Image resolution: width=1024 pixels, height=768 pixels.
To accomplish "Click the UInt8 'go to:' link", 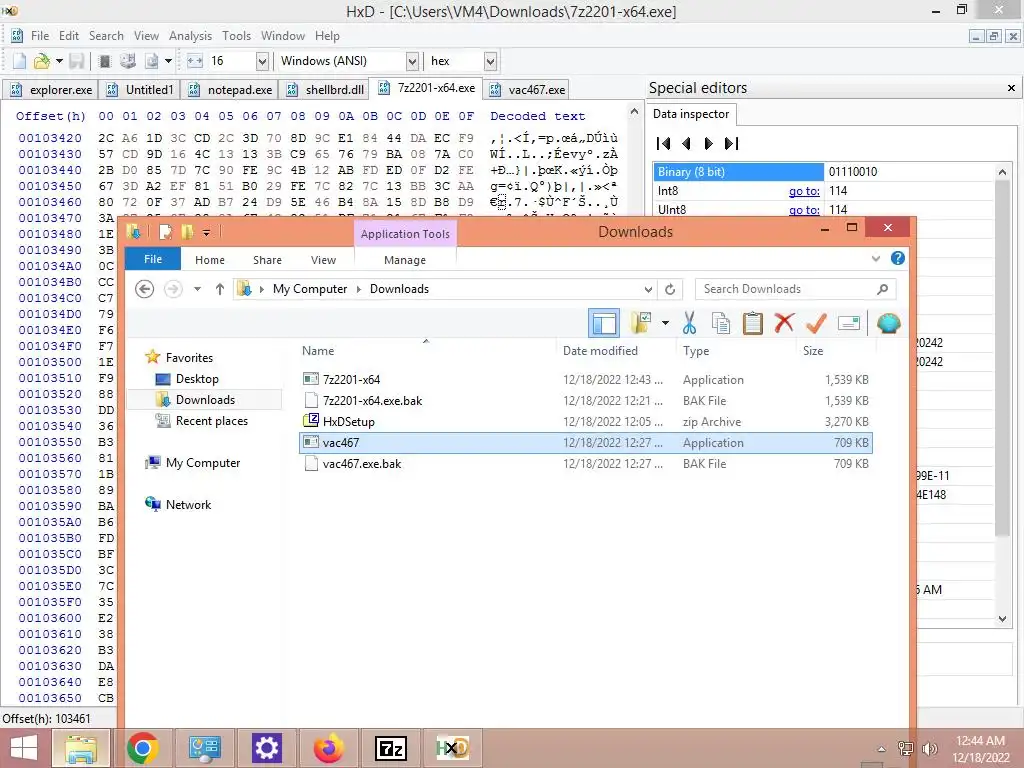I will coord(804,210).
